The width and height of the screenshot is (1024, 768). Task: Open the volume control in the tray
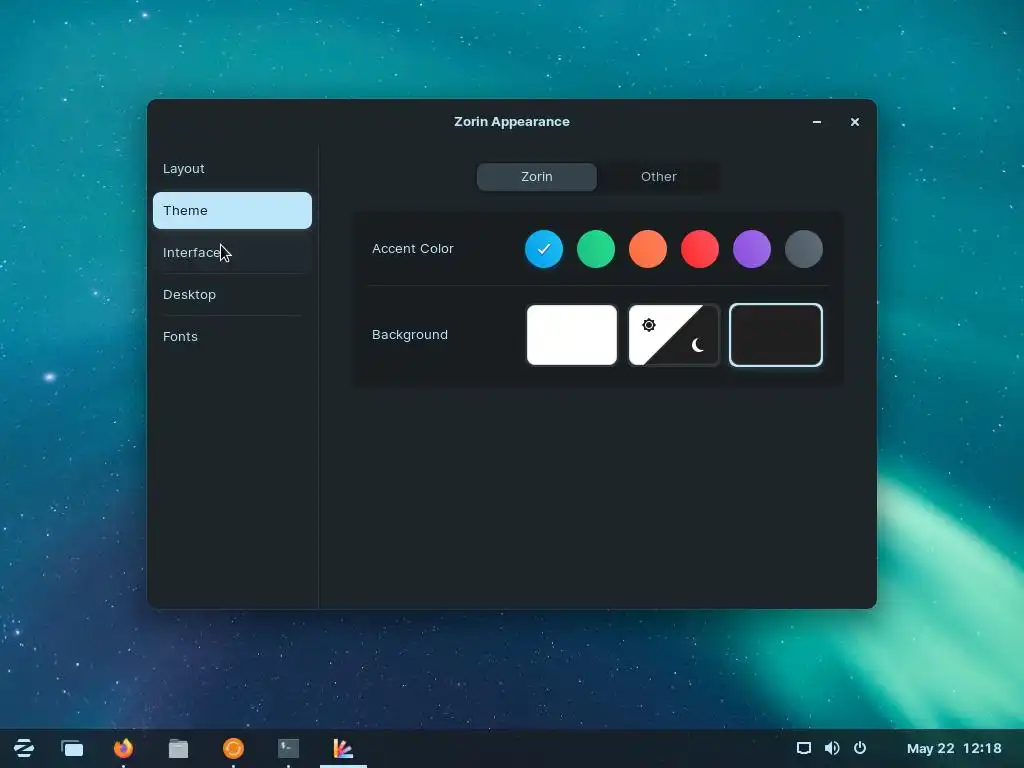(832, 748)
